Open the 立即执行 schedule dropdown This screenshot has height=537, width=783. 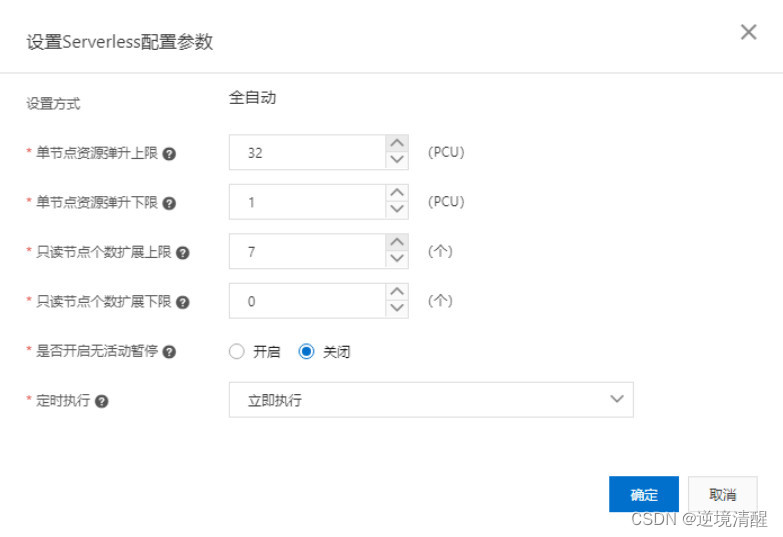click(431, 400)
